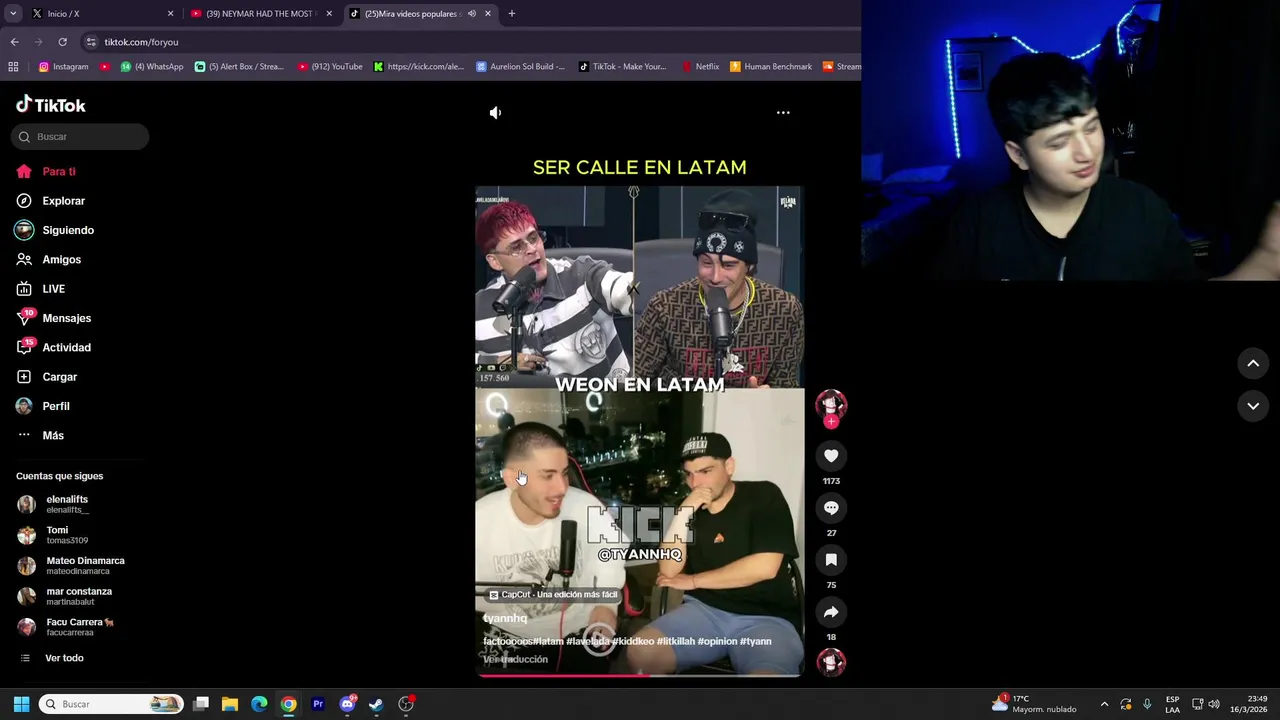
Task: Open site information icon in address bar
Action: [x=91, y=42]
